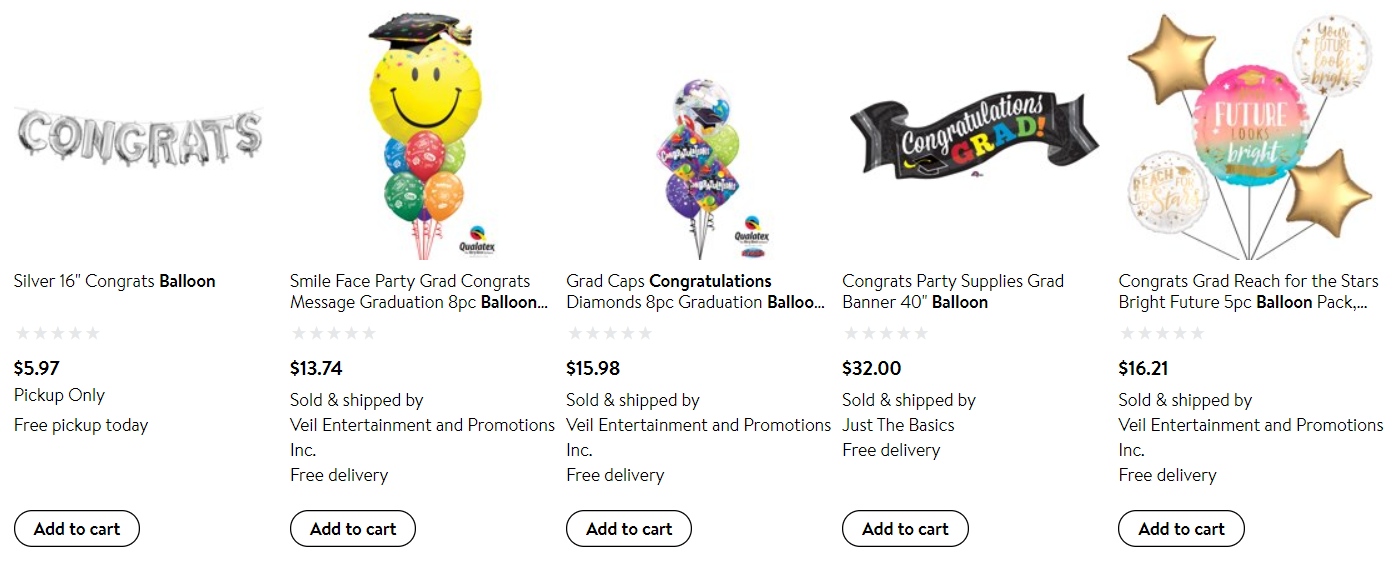Add Grad Caps Congratulations Diamonds to cart
The width and height of the screenshot is (1398, 562).
pos(629,529)
